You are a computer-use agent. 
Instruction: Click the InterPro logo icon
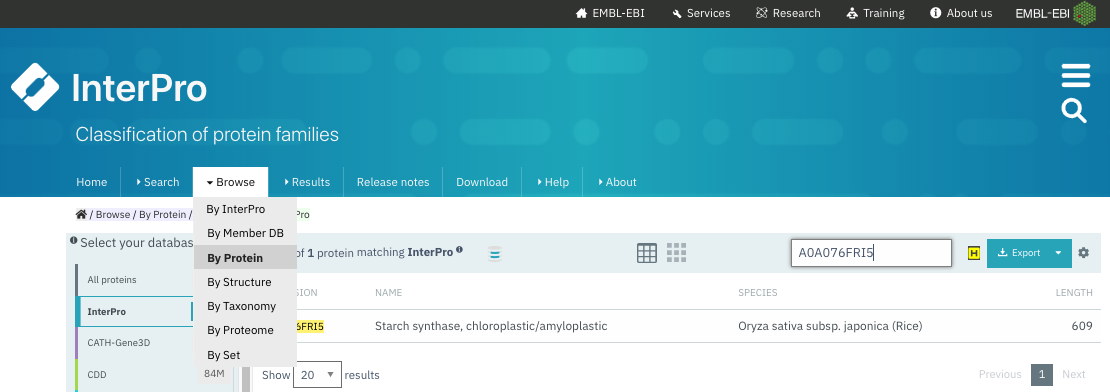(35, 87)
